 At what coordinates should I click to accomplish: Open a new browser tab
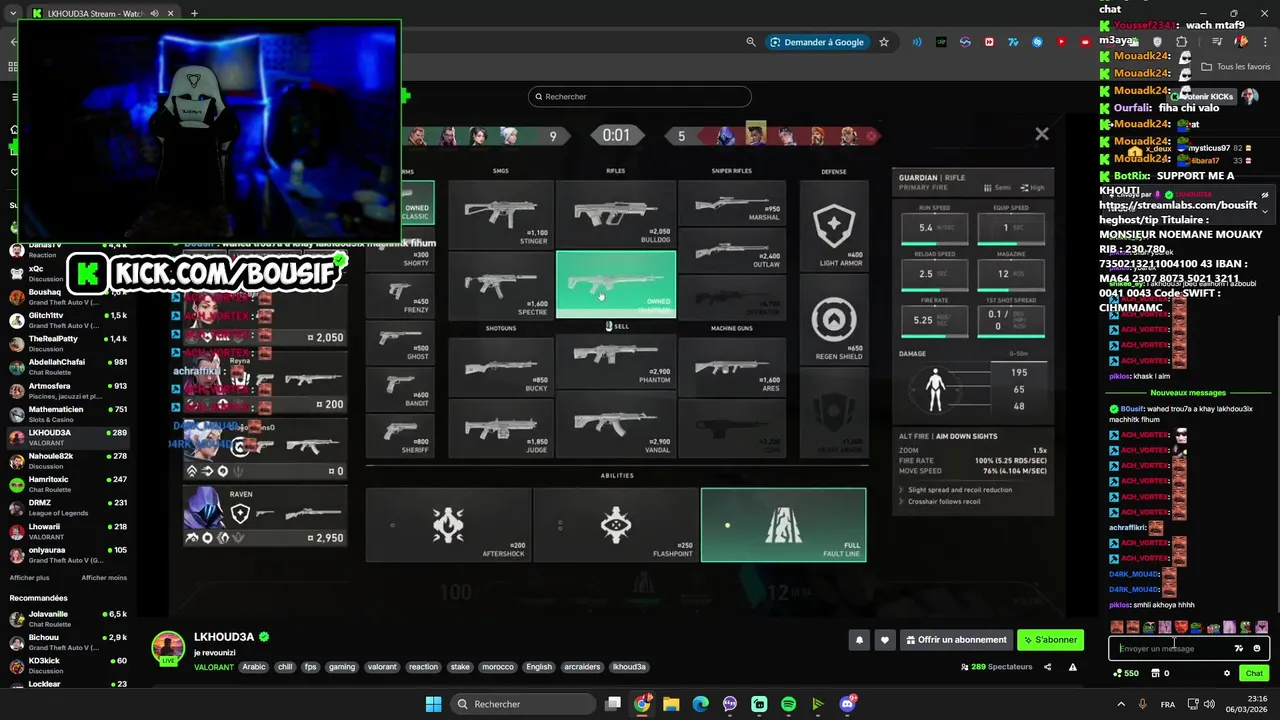click(194, 13)
